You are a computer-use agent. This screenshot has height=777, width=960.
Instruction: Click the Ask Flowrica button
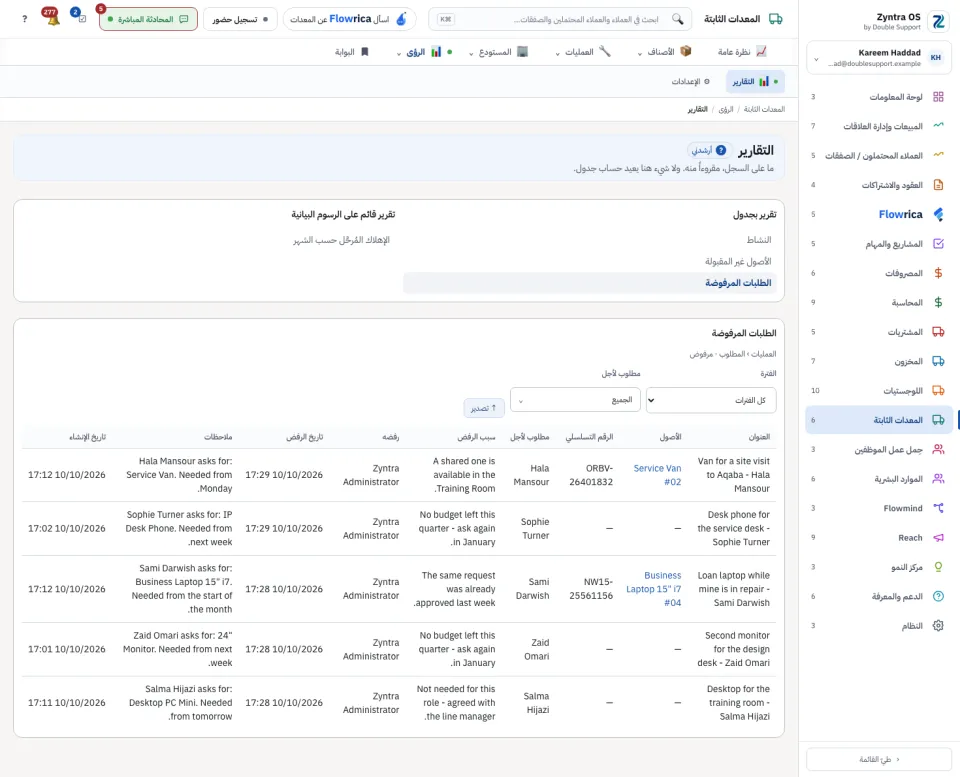point(349,19)
